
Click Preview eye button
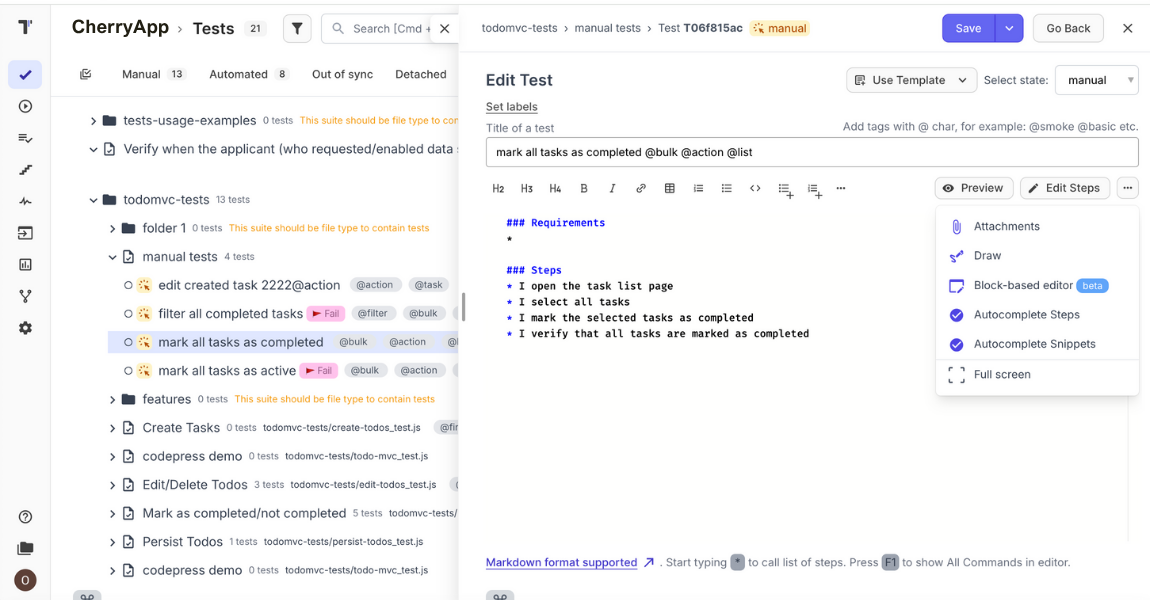973,188
